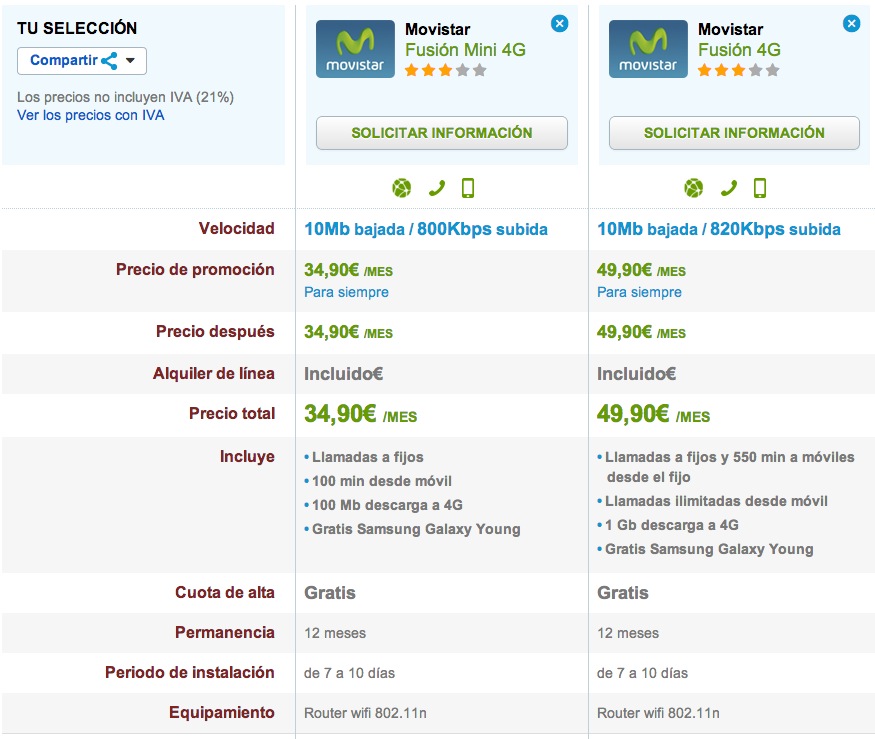The width and height of the screenshot is (875, 739).
Task: Click the Movistar logo for Fusión 4G
Action: (648, 49)
